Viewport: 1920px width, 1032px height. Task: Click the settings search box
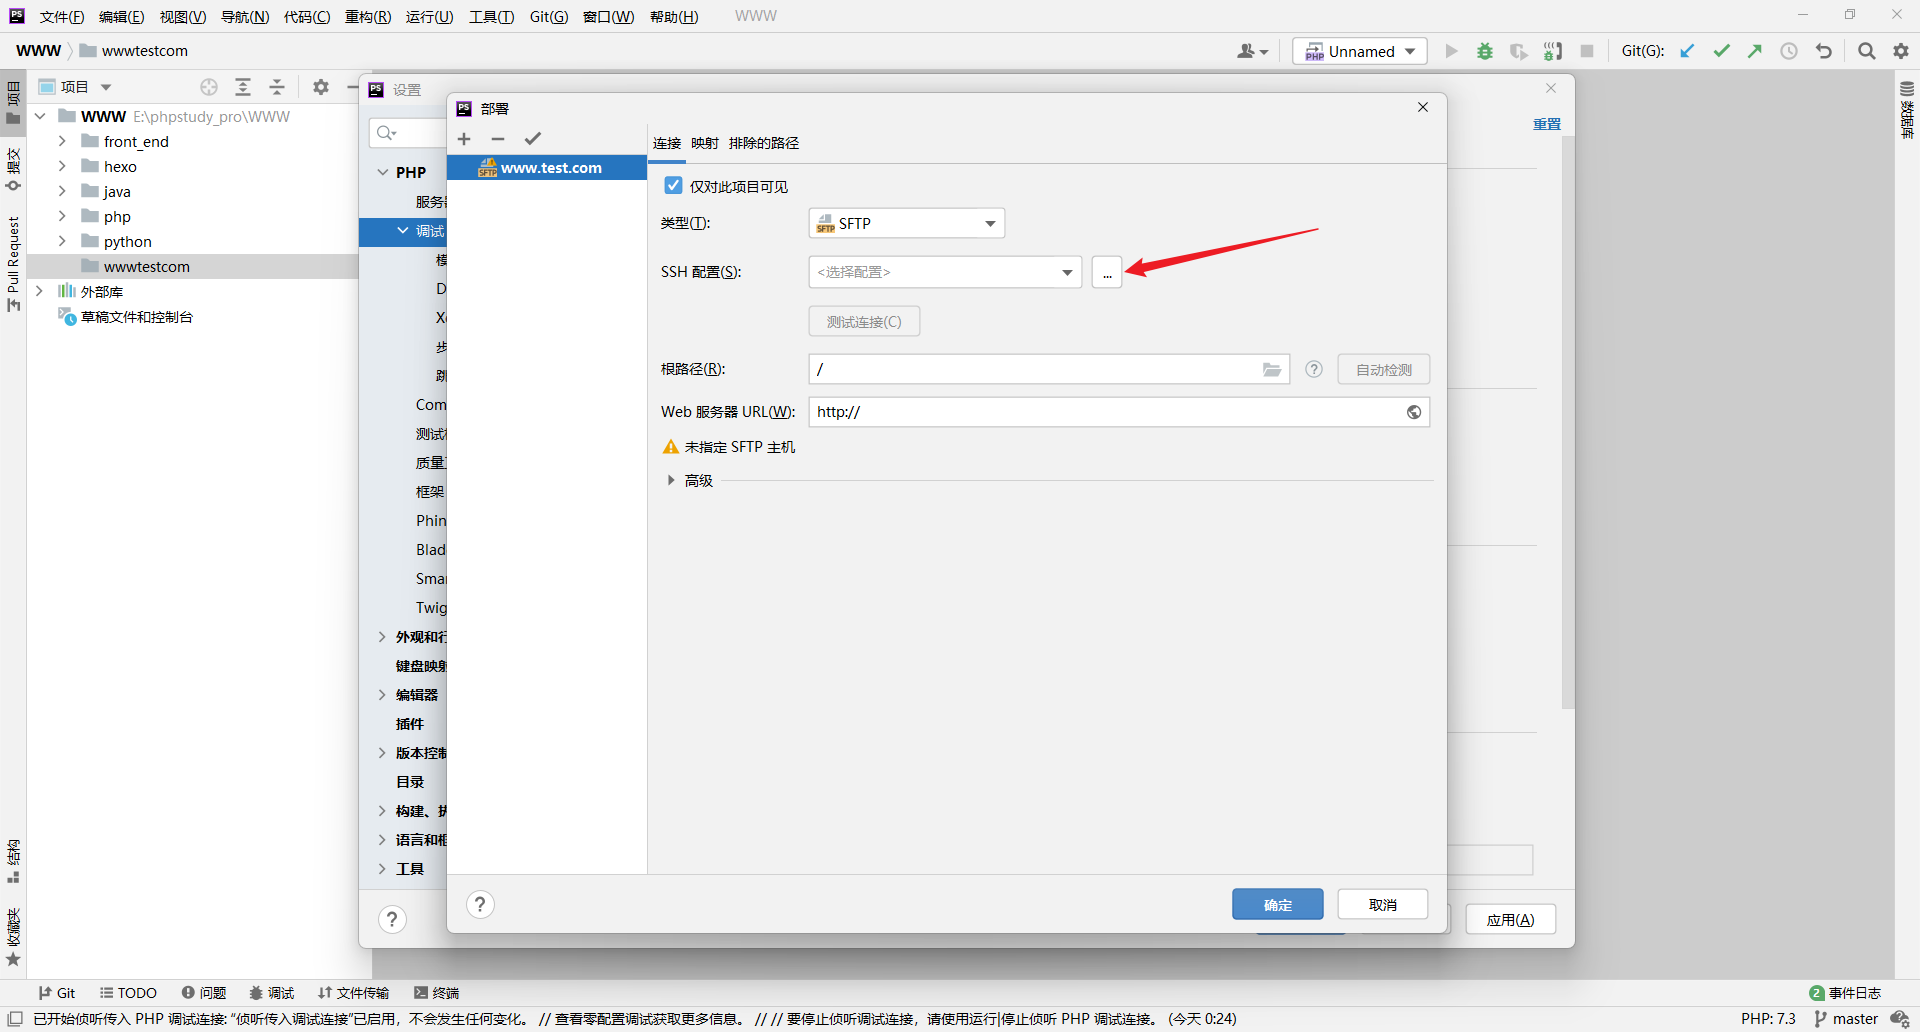click(408, 132)
